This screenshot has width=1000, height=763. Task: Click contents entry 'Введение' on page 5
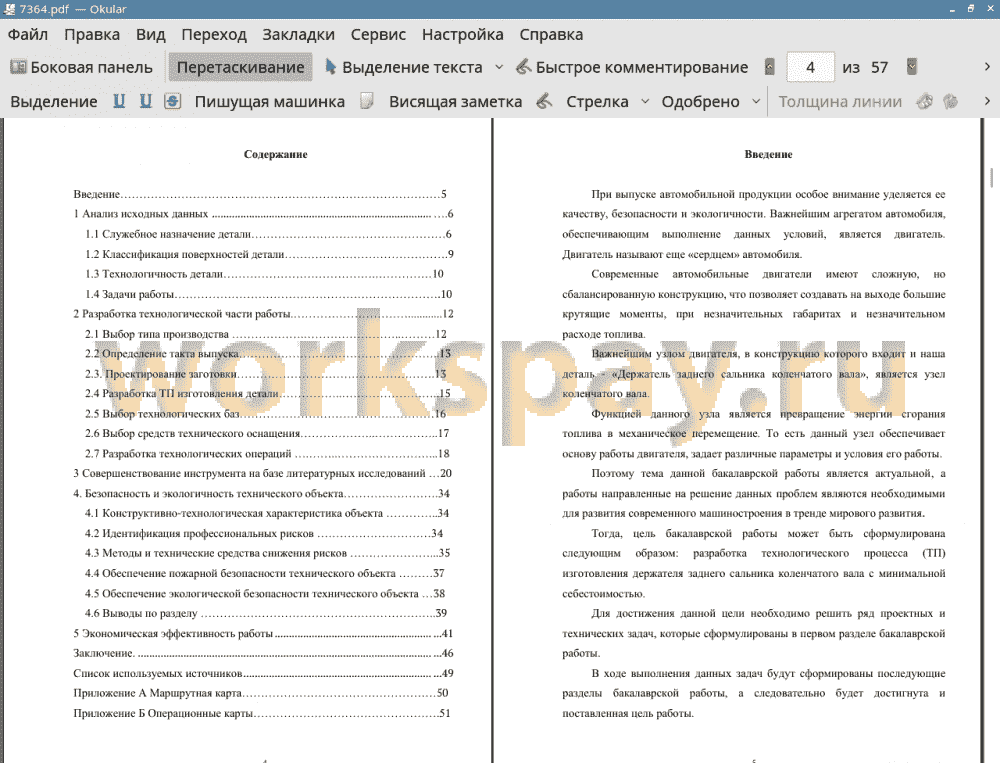pyautogui.click(x=260, y=194)
